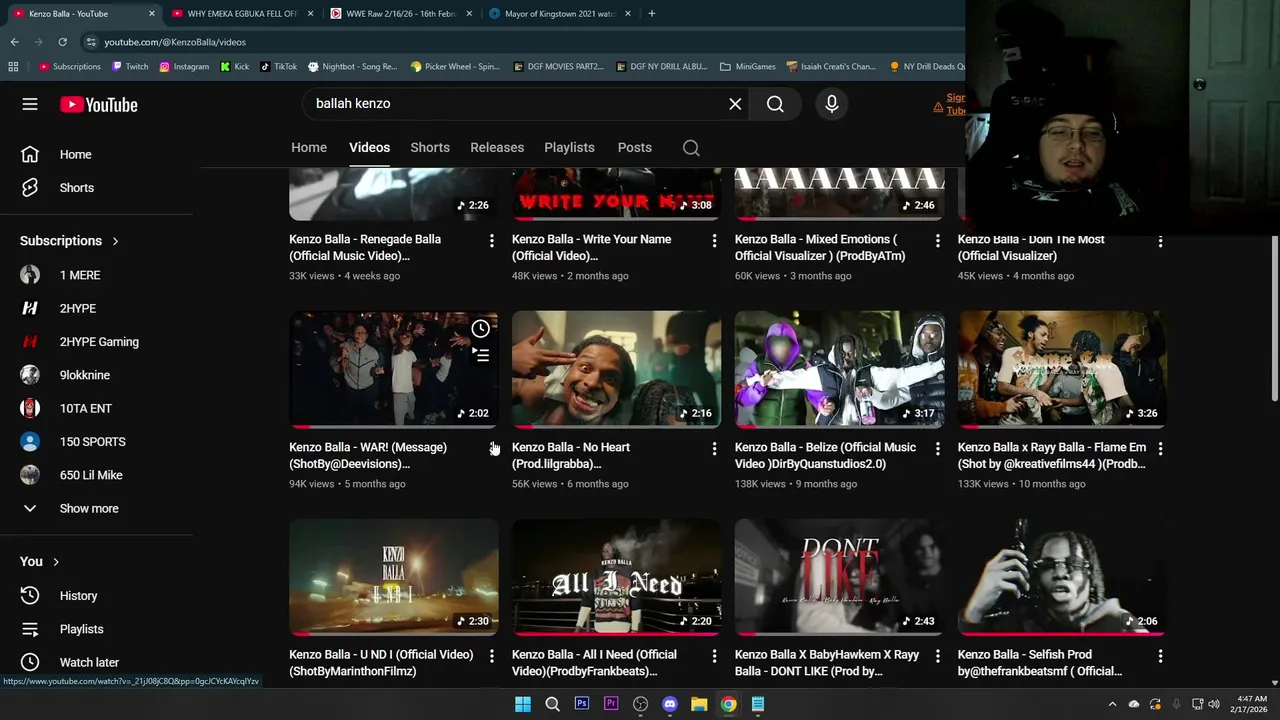Clear the search box with X
Screen dimensions: 1280x720
pyautogui.click(x=735, y=104)
